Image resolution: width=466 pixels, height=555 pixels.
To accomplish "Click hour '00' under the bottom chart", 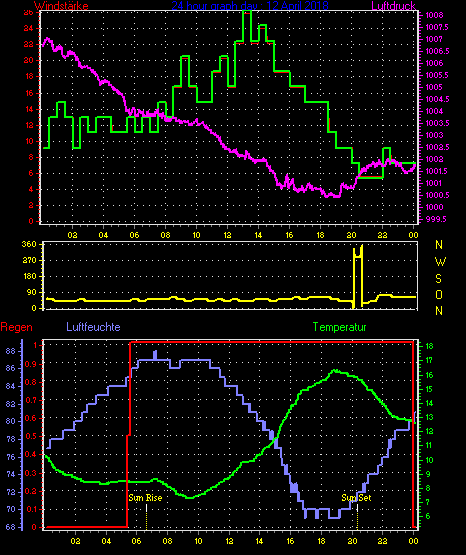I will click(x=413, y=541).
